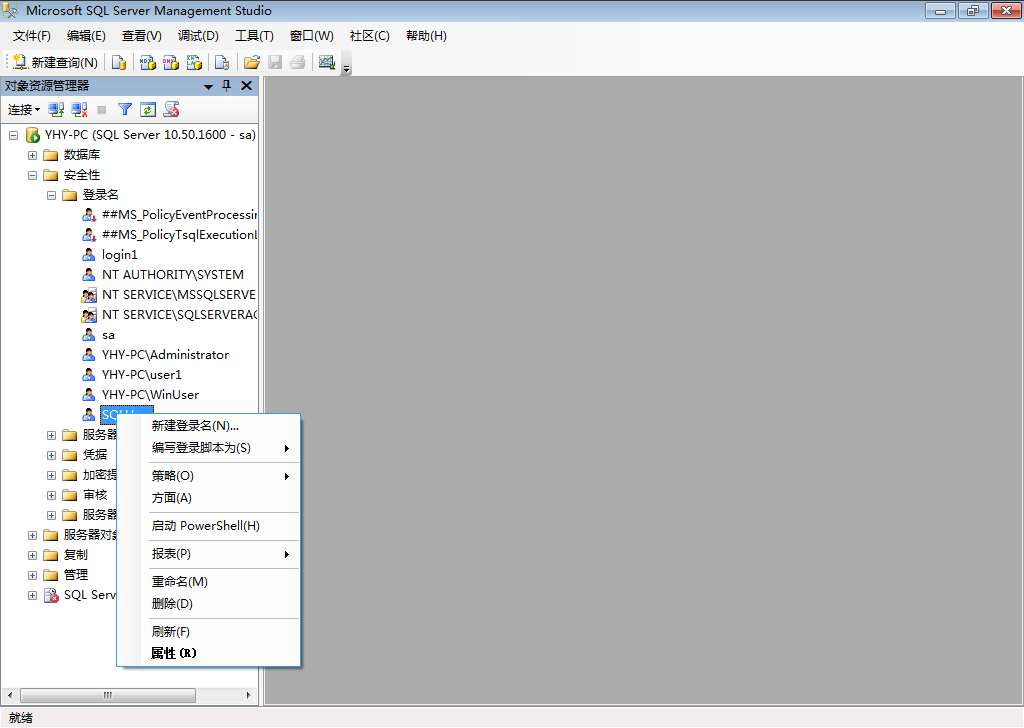Open the 查看(V) menu

tap(142, 36)
